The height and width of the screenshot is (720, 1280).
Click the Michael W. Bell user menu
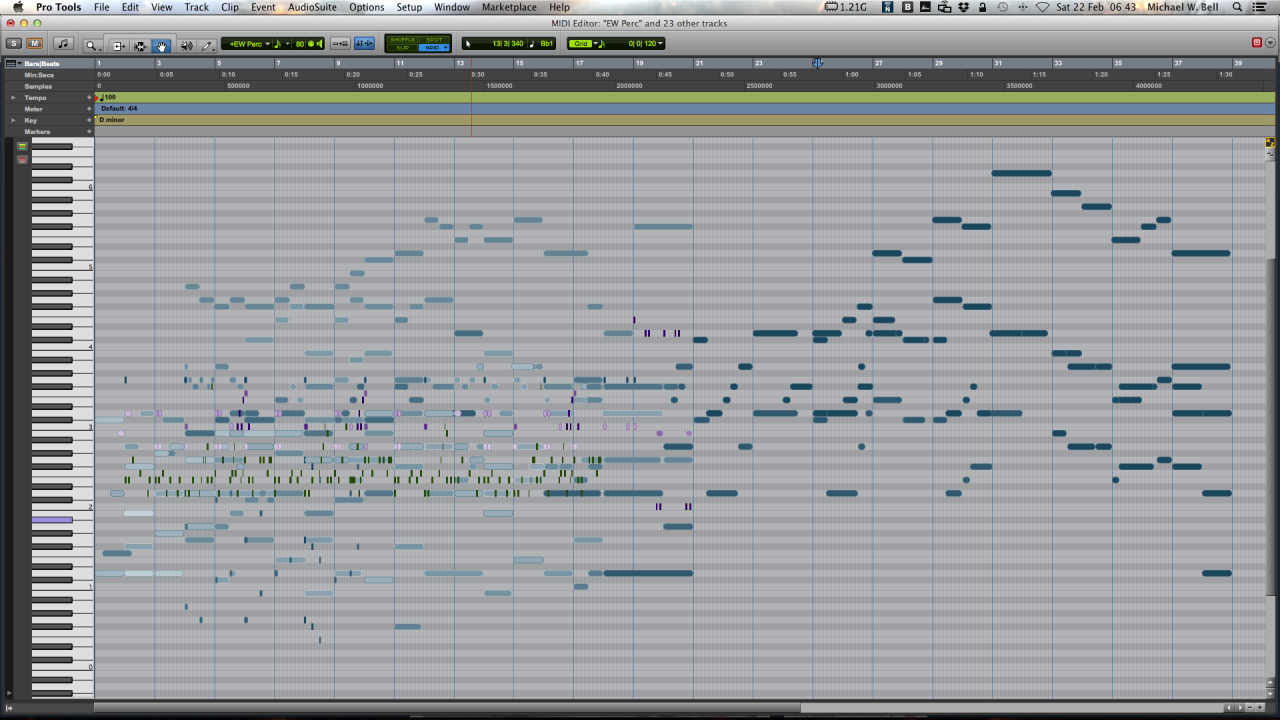1183,7
